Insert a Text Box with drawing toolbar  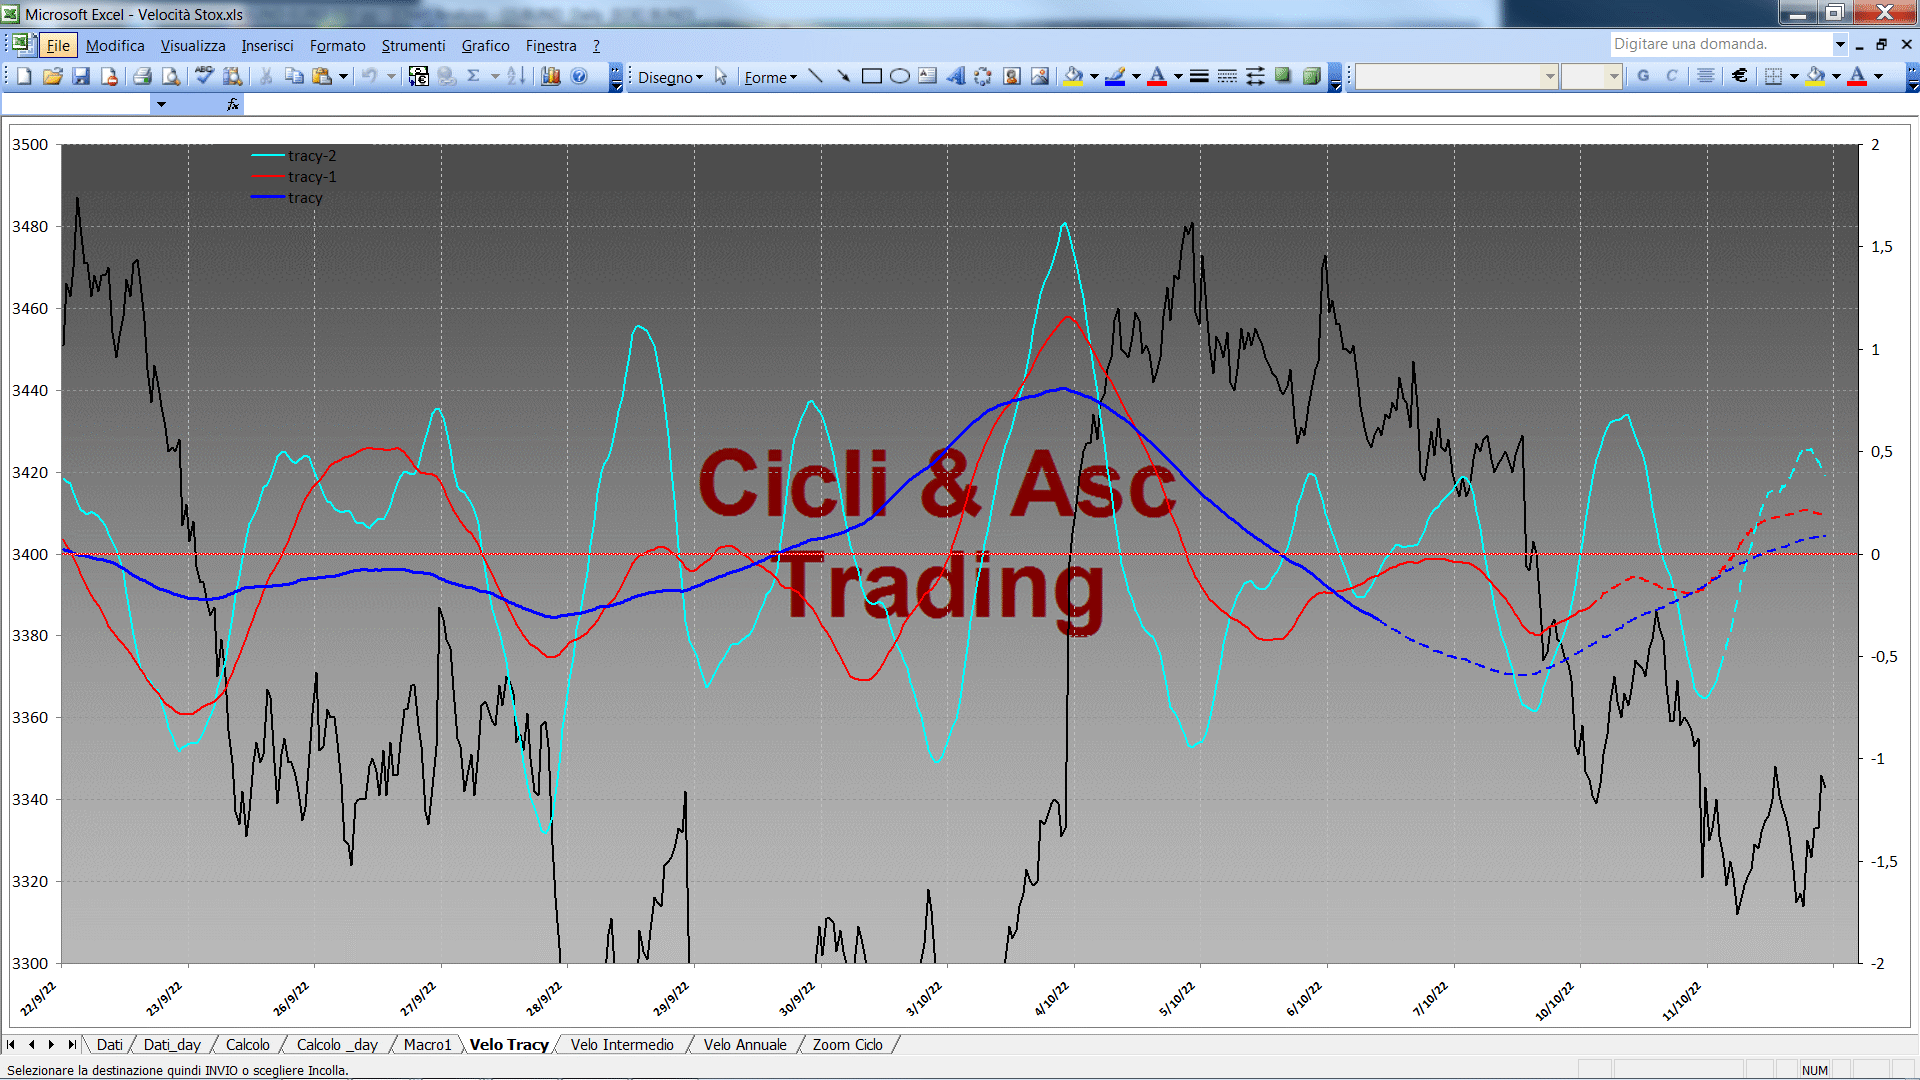click(x=928, y=76)
